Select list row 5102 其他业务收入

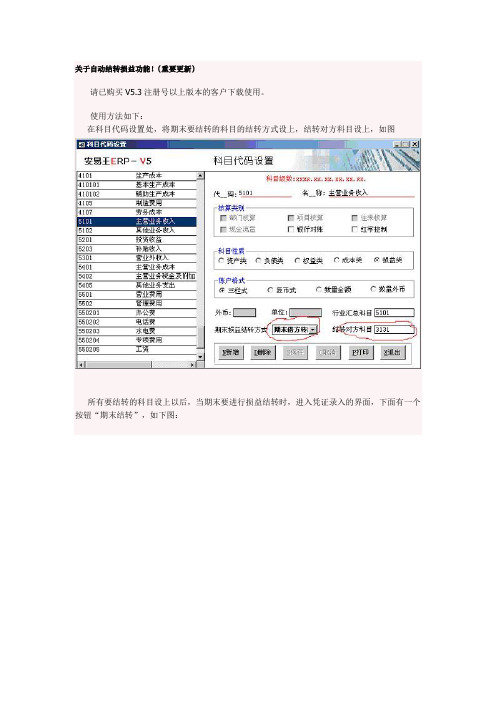137,231
